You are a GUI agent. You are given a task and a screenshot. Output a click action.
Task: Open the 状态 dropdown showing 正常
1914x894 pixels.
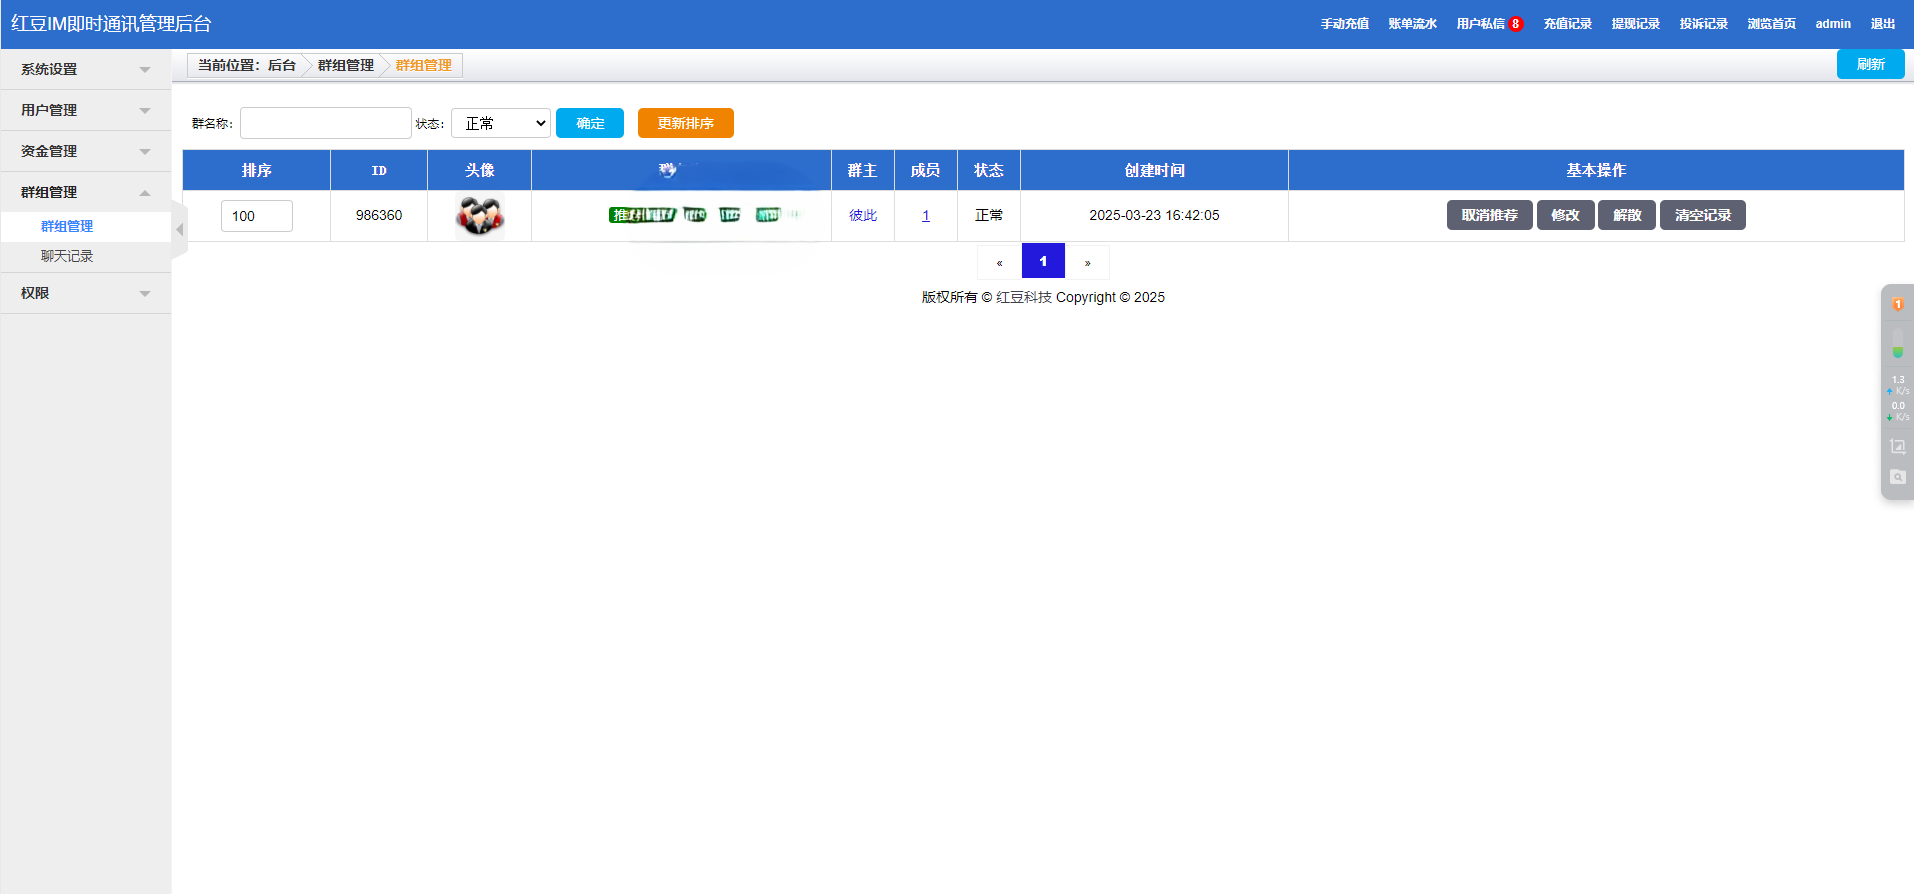tap(501, 123)
